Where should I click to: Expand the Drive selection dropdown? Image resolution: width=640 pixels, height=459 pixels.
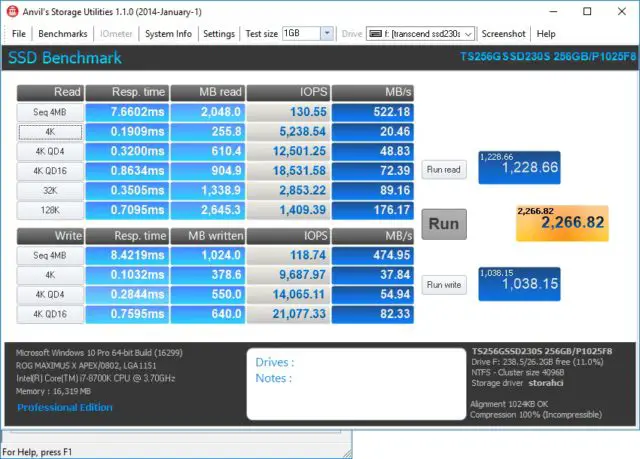click(x=469, y=34)
